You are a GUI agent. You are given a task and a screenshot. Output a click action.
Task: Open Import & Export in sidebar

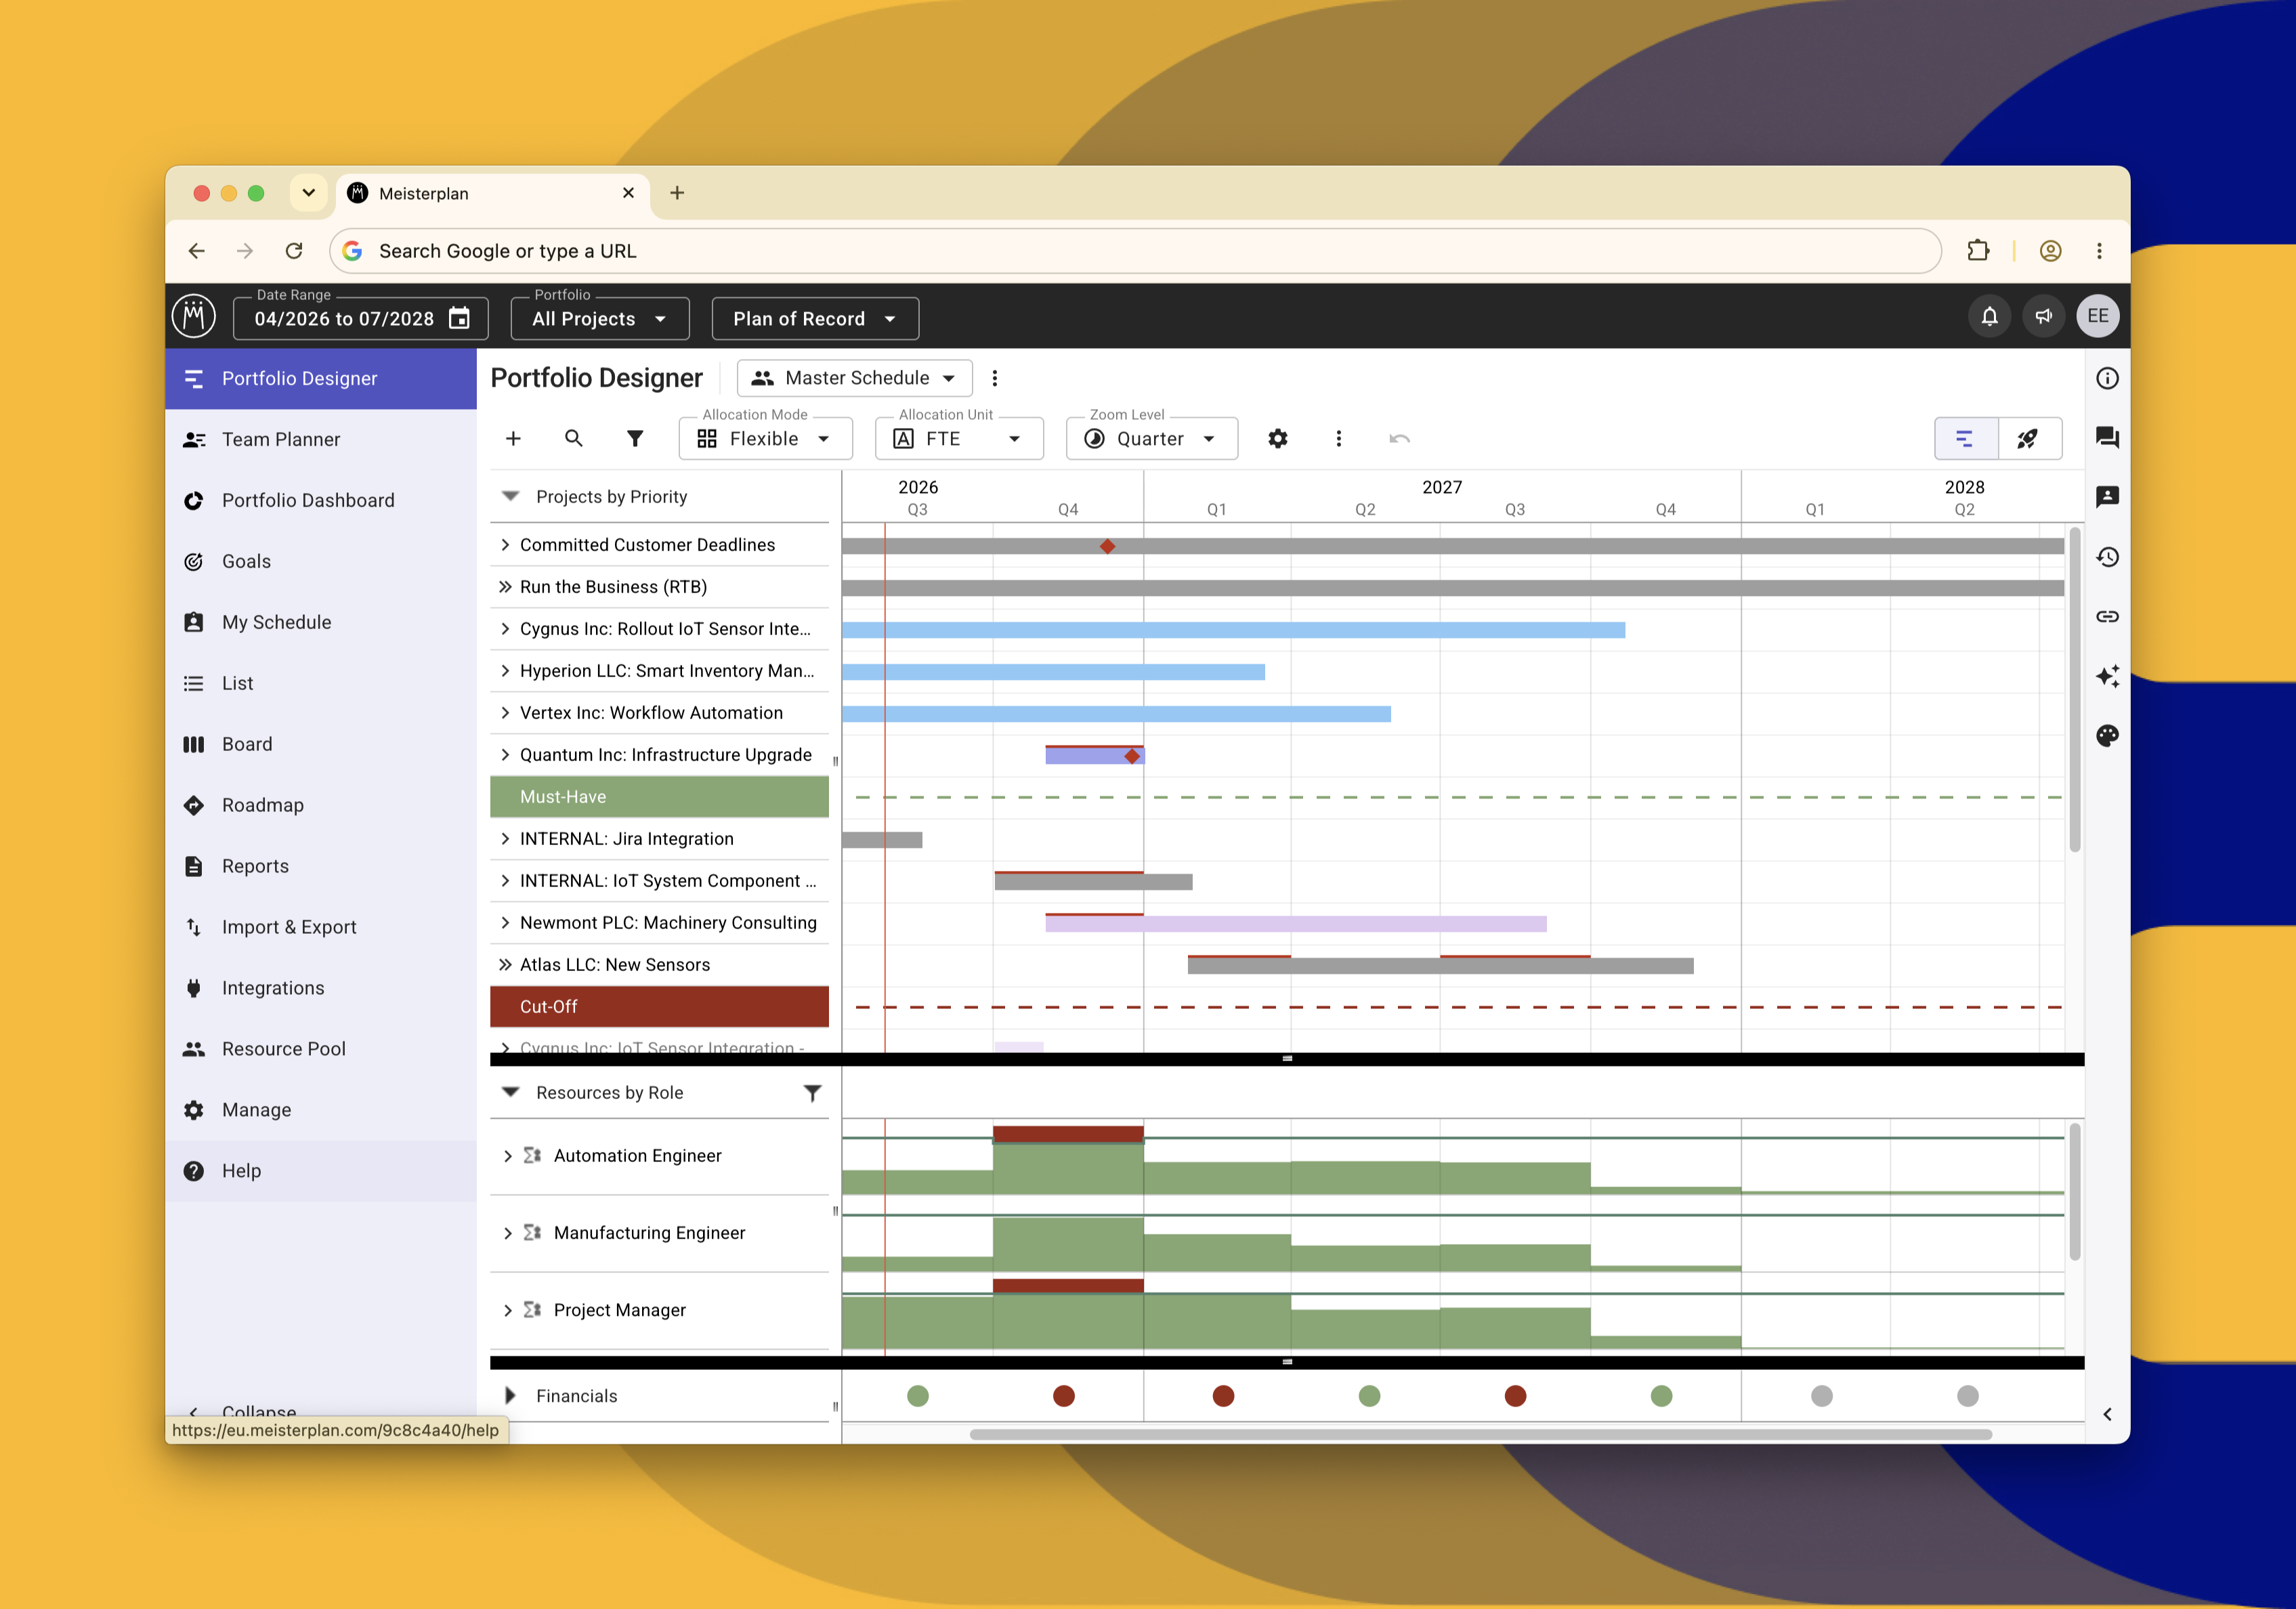coord(320,927)
